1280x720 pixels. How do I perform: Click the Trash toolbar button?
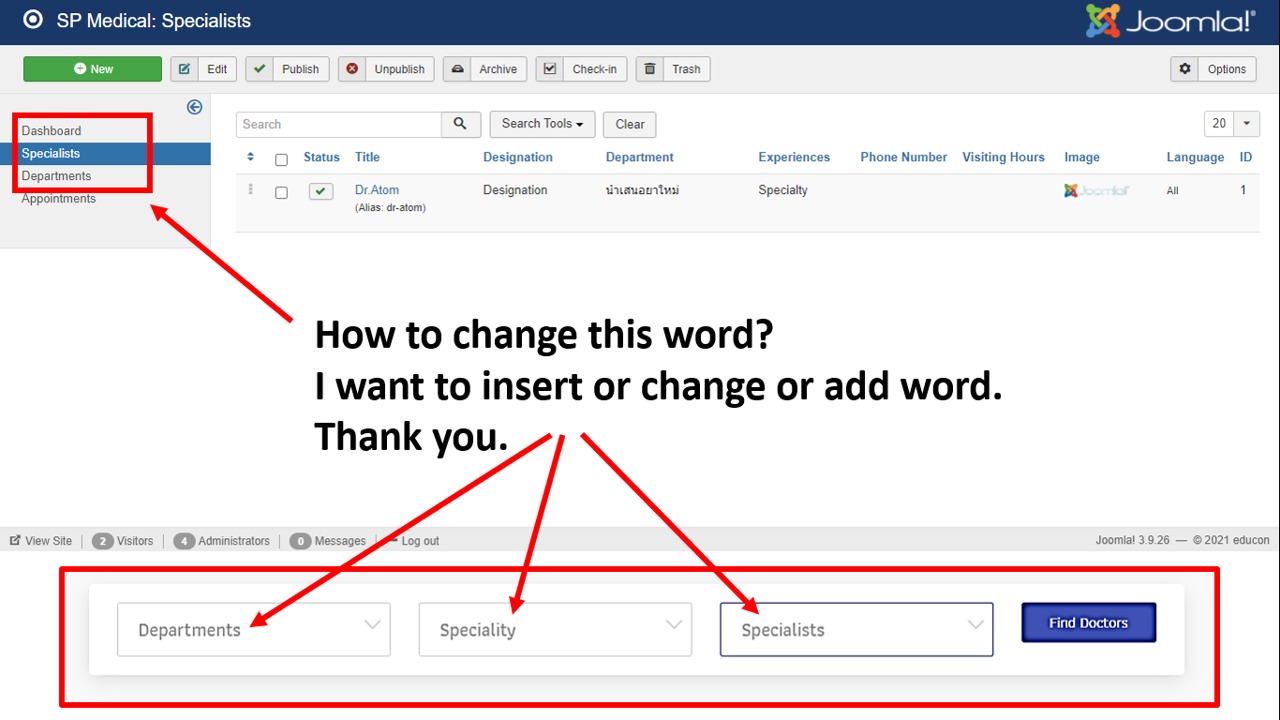click(673, 69)
